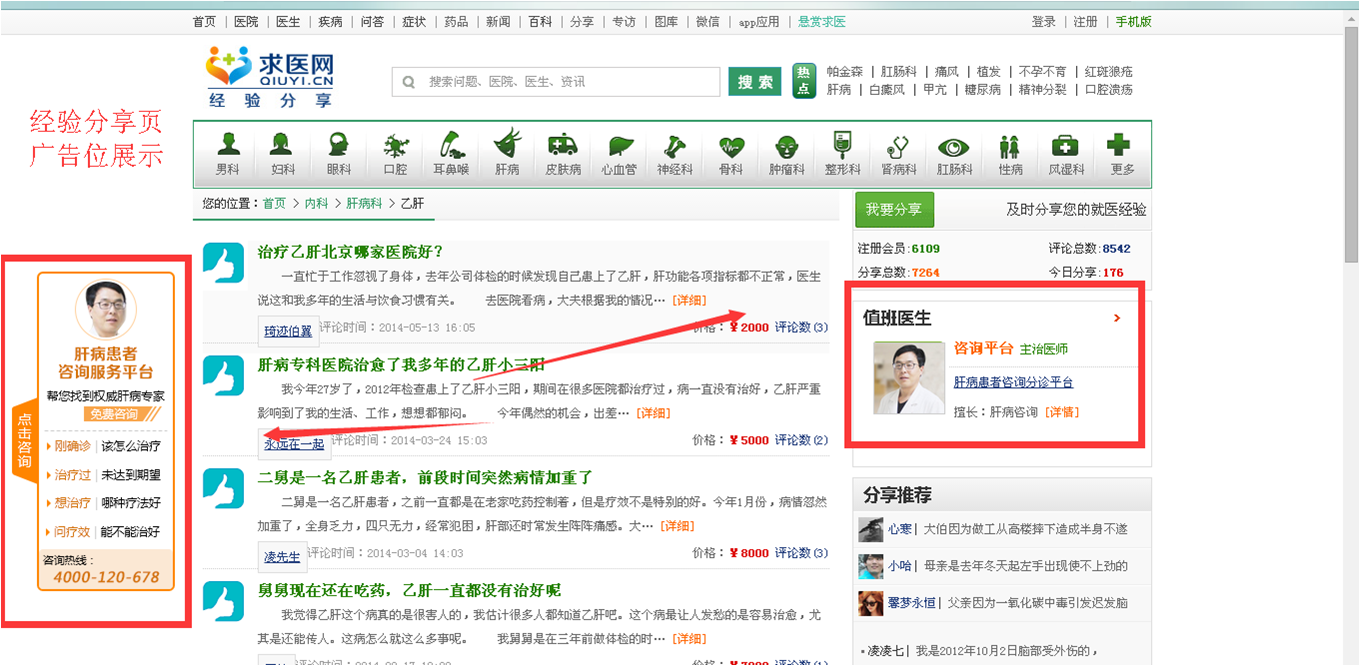Click the 肝病 liver disease icon
Viewport: 1360px width, 666px height.
[507, 152]
